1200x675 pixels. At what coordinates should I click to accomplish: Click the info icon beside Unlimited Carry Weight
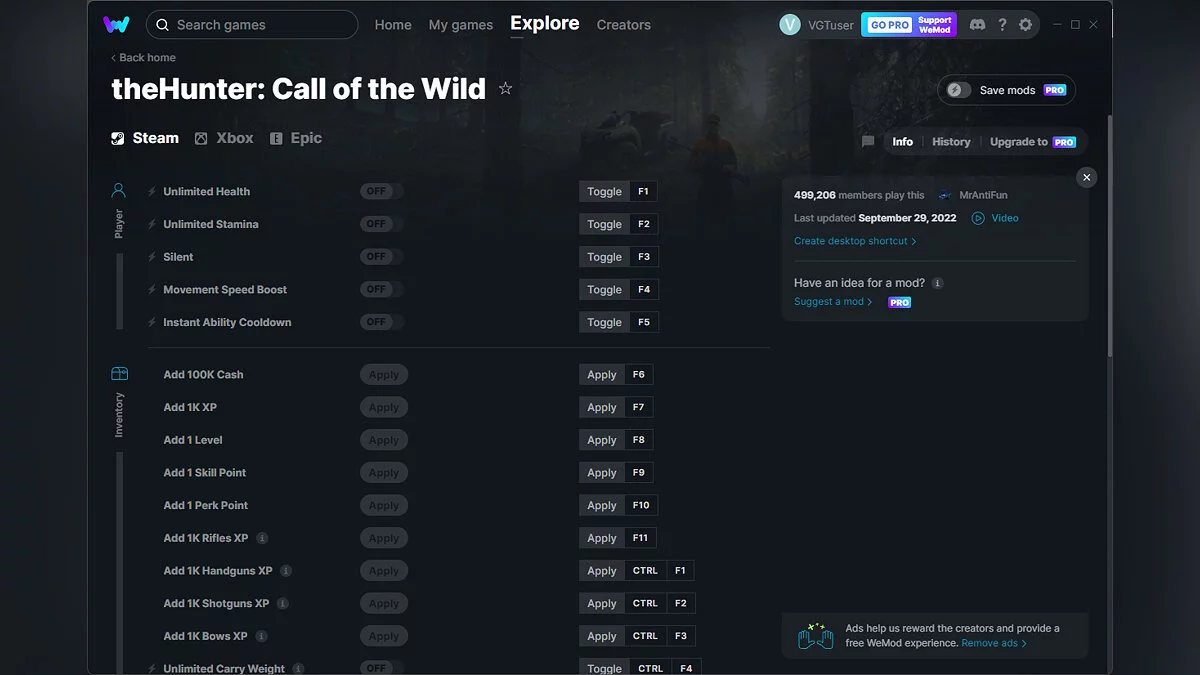click(298, 668)
